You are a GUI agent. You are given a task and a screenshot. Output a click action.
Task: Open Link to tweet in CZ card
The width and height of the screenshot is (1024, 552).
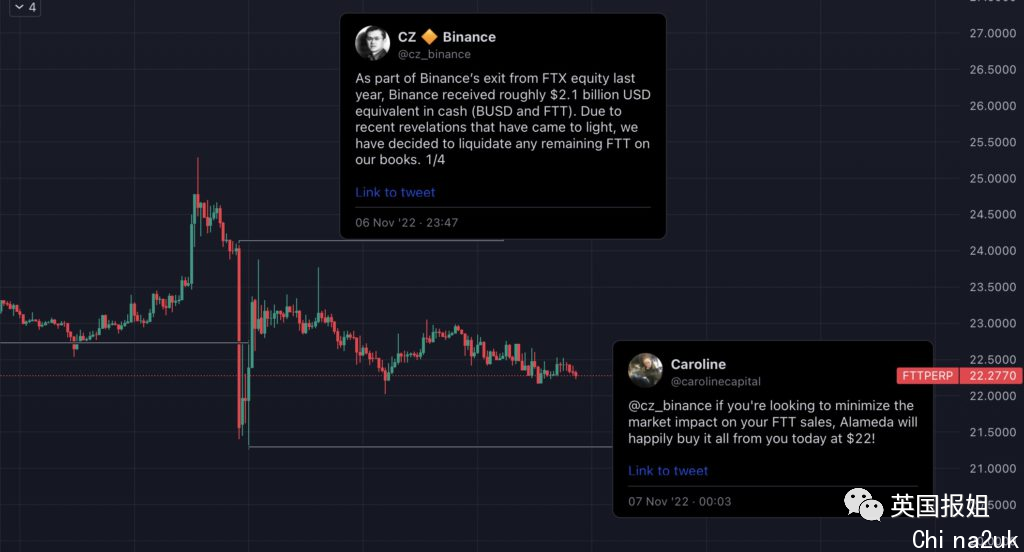click(x=395, y=193)
